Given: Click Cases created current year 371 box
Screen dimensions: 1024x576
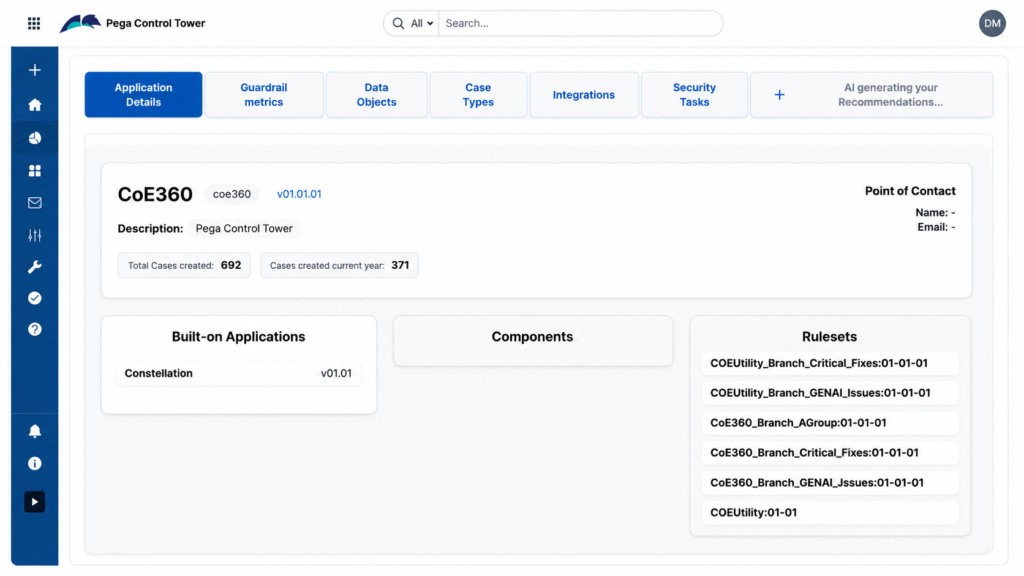Looking at the screenshot, I should click(x=340, y=265).
